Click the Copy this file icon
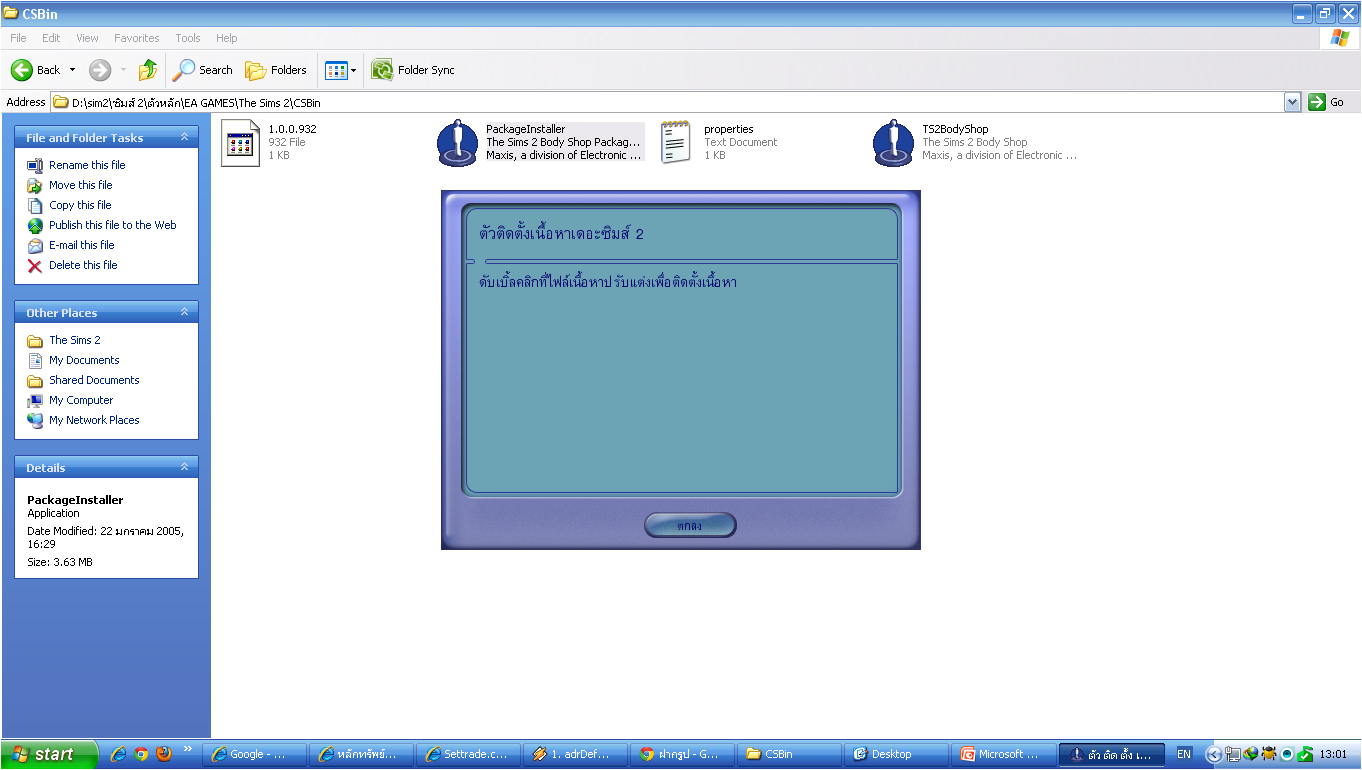1362x770 pixels. pos(36,205)
